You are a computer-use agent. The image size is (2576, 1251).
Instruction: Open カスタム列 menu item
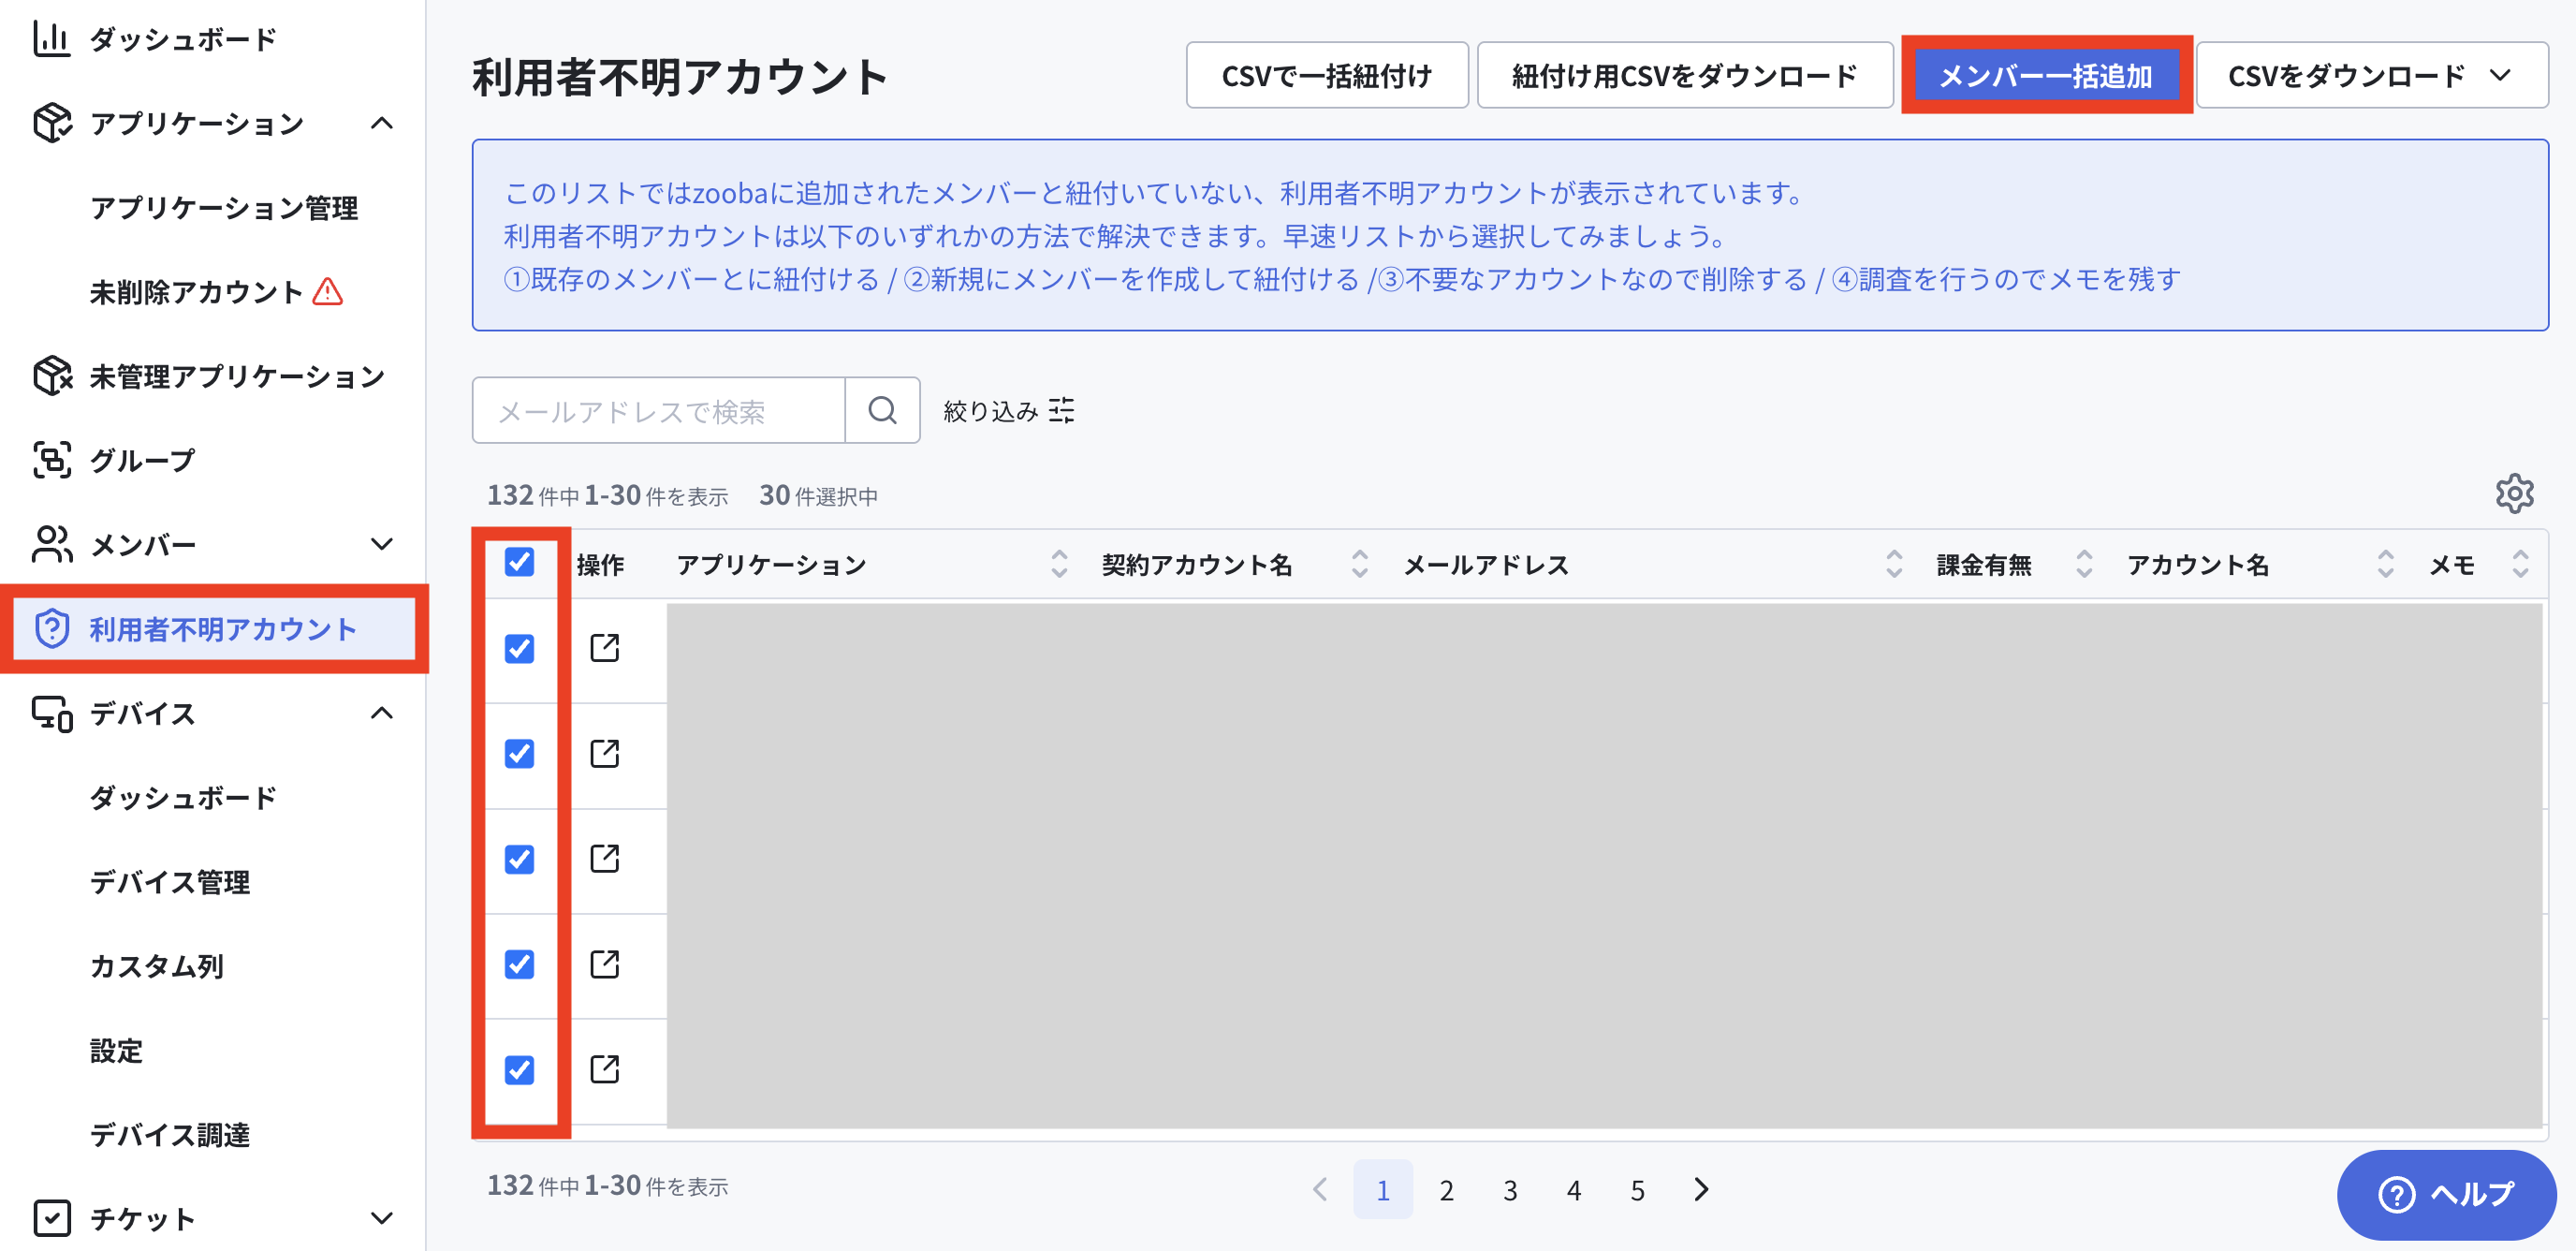coord(157,966)
